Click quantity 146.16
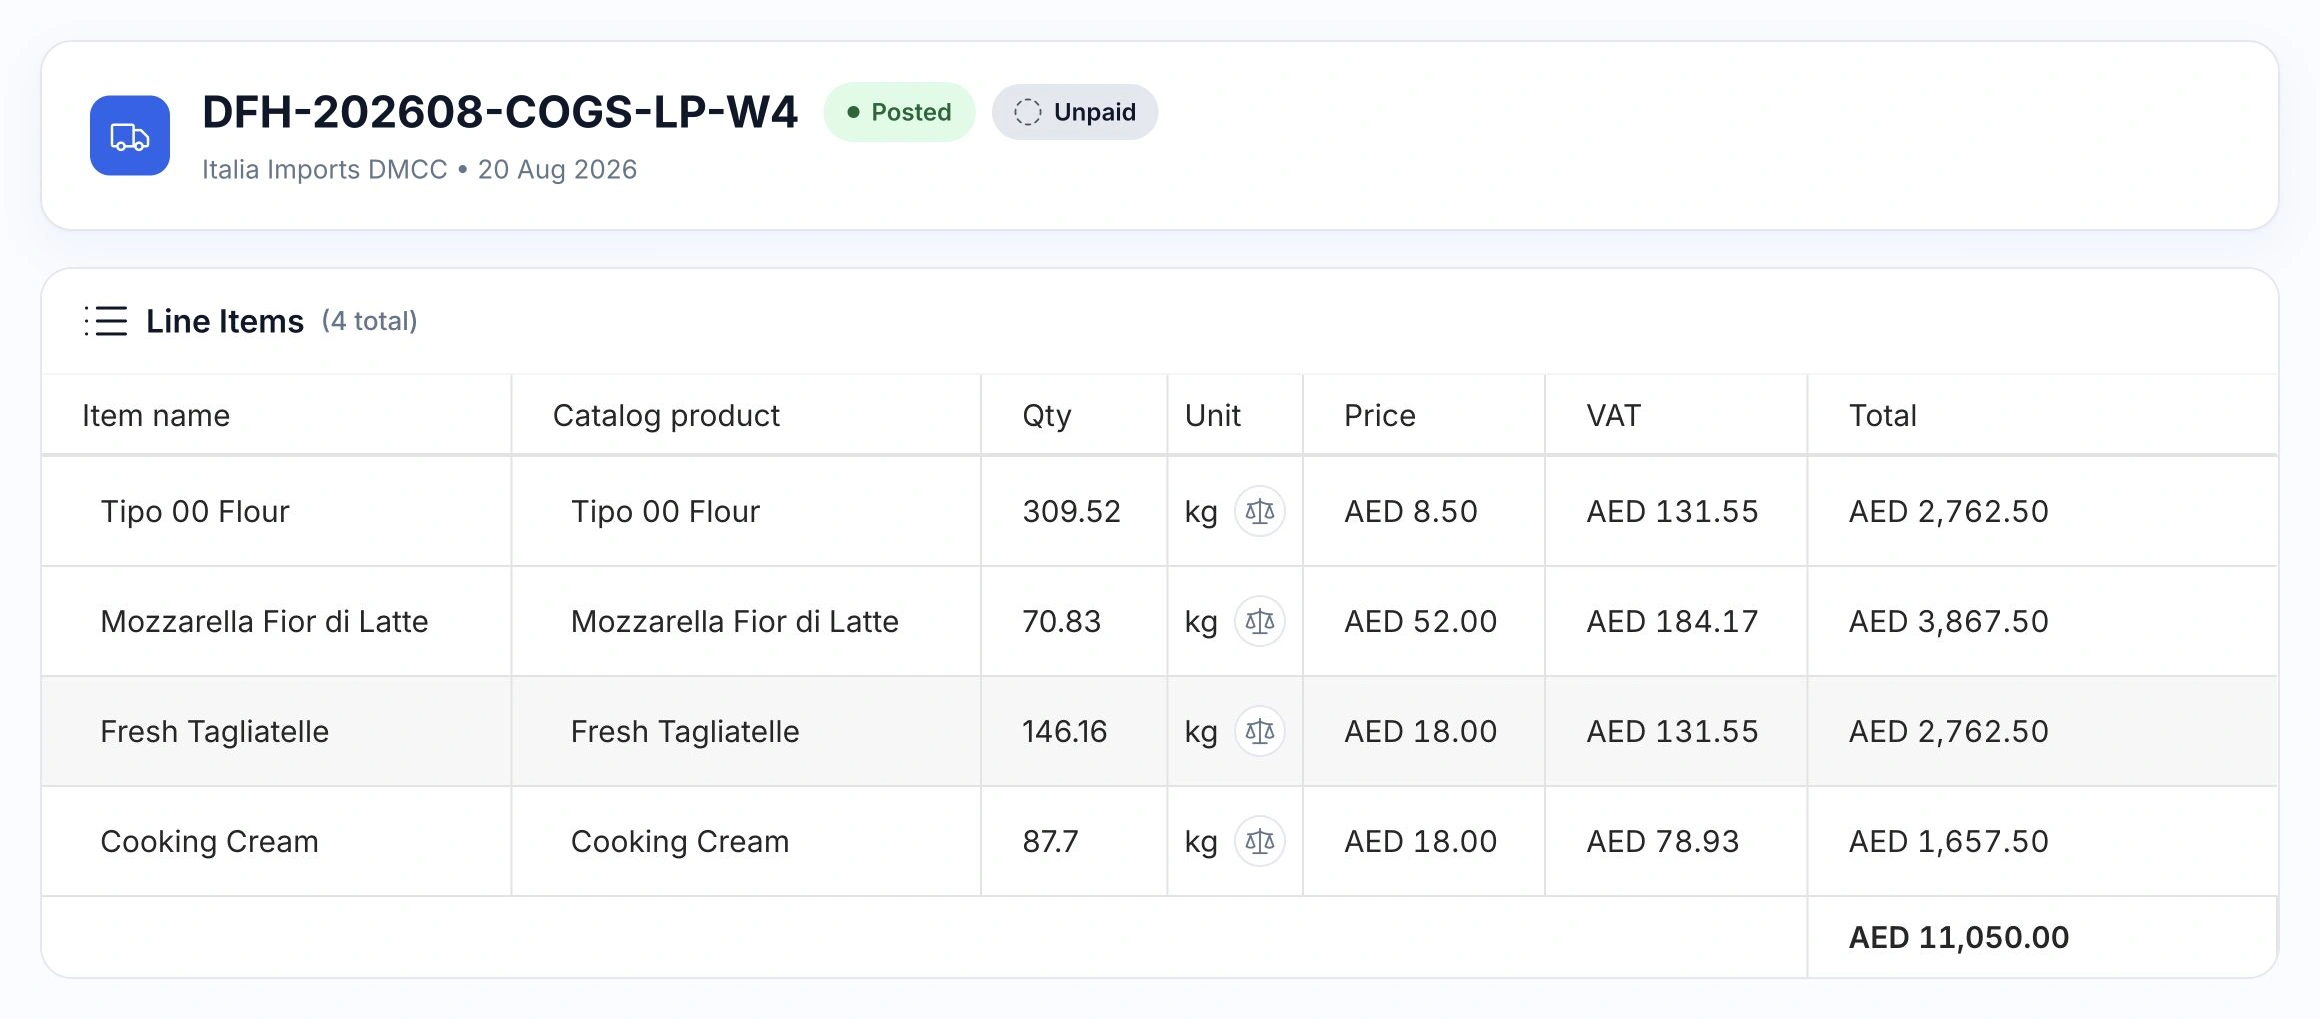The height and width of the screenshot is (1019, 2320). coord(1065,732)
